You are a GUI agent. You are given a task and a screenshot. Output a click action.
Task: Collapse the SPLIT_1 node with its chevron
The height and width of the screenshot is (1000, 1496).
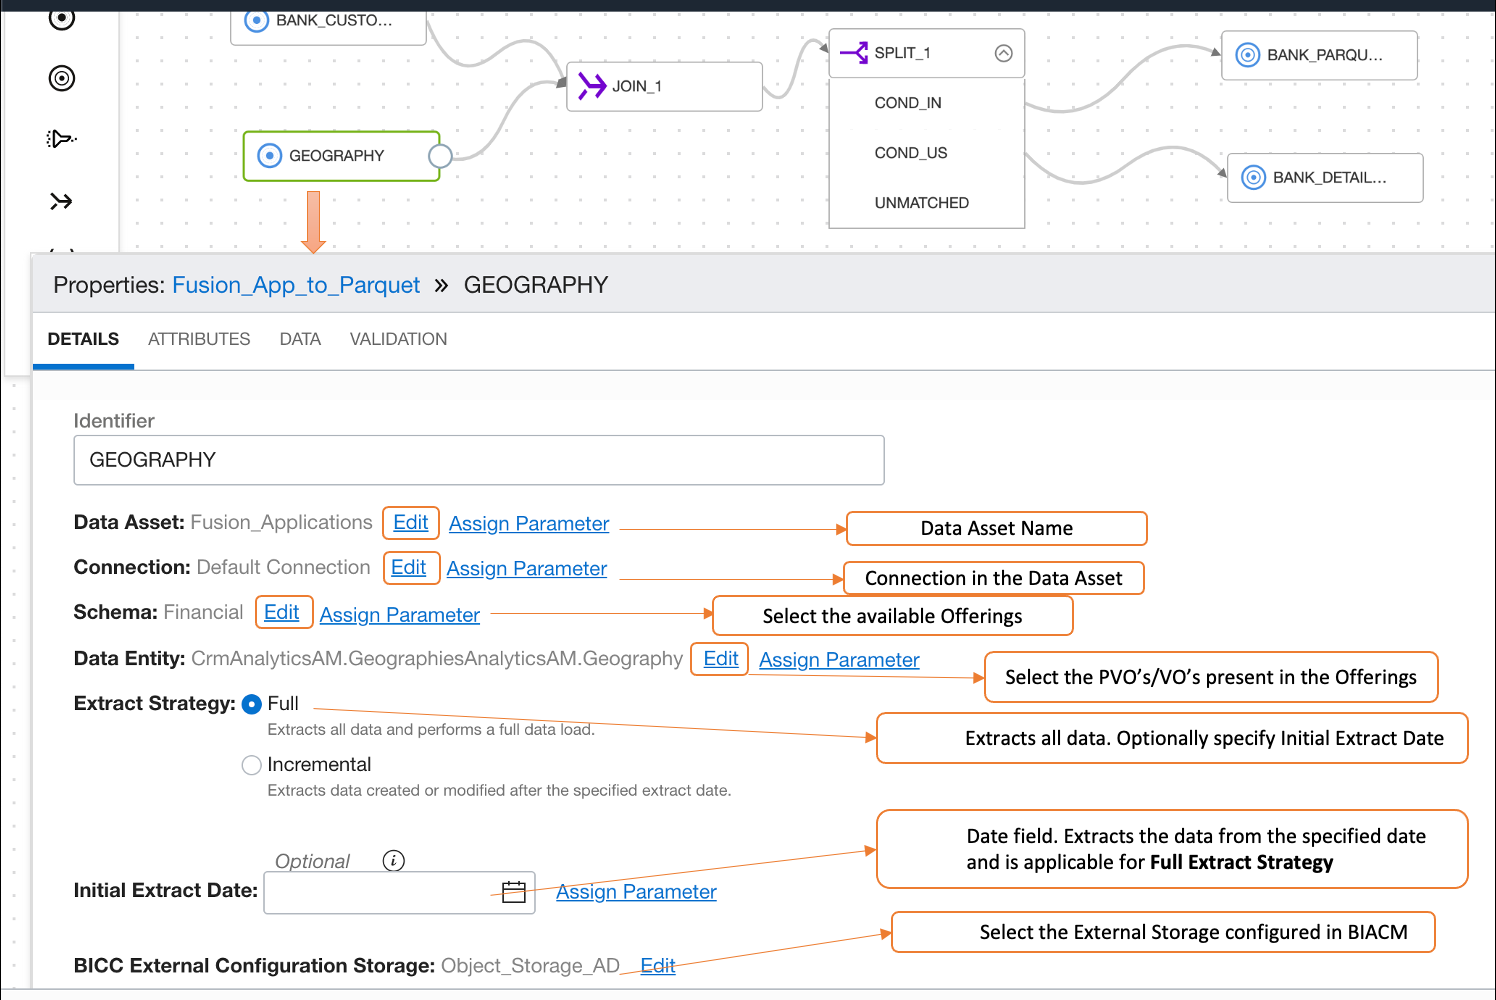coord(1004,53)
